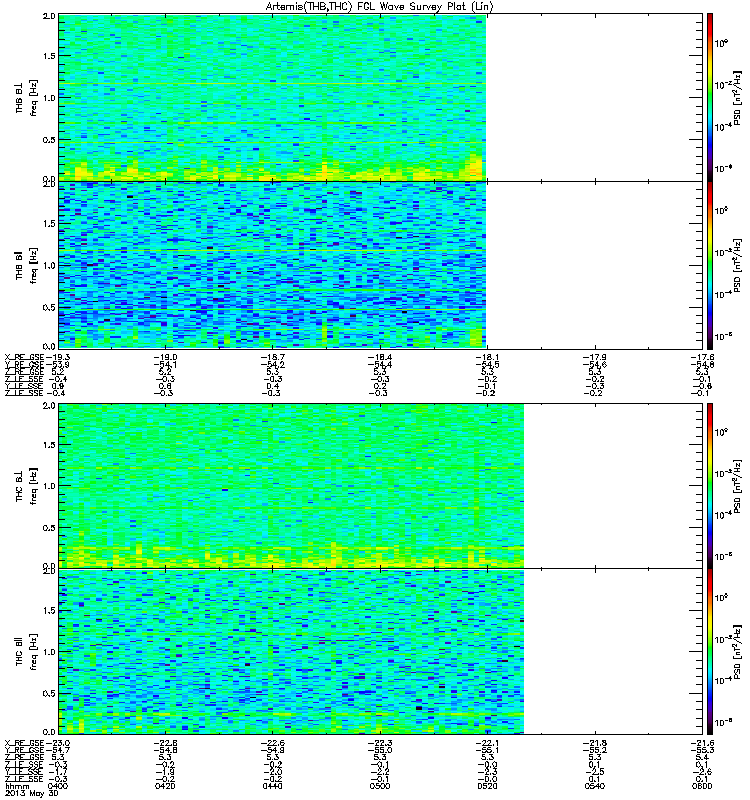Click the PSD label beside the THC B-perpendicular color bar

coord(738,486)
